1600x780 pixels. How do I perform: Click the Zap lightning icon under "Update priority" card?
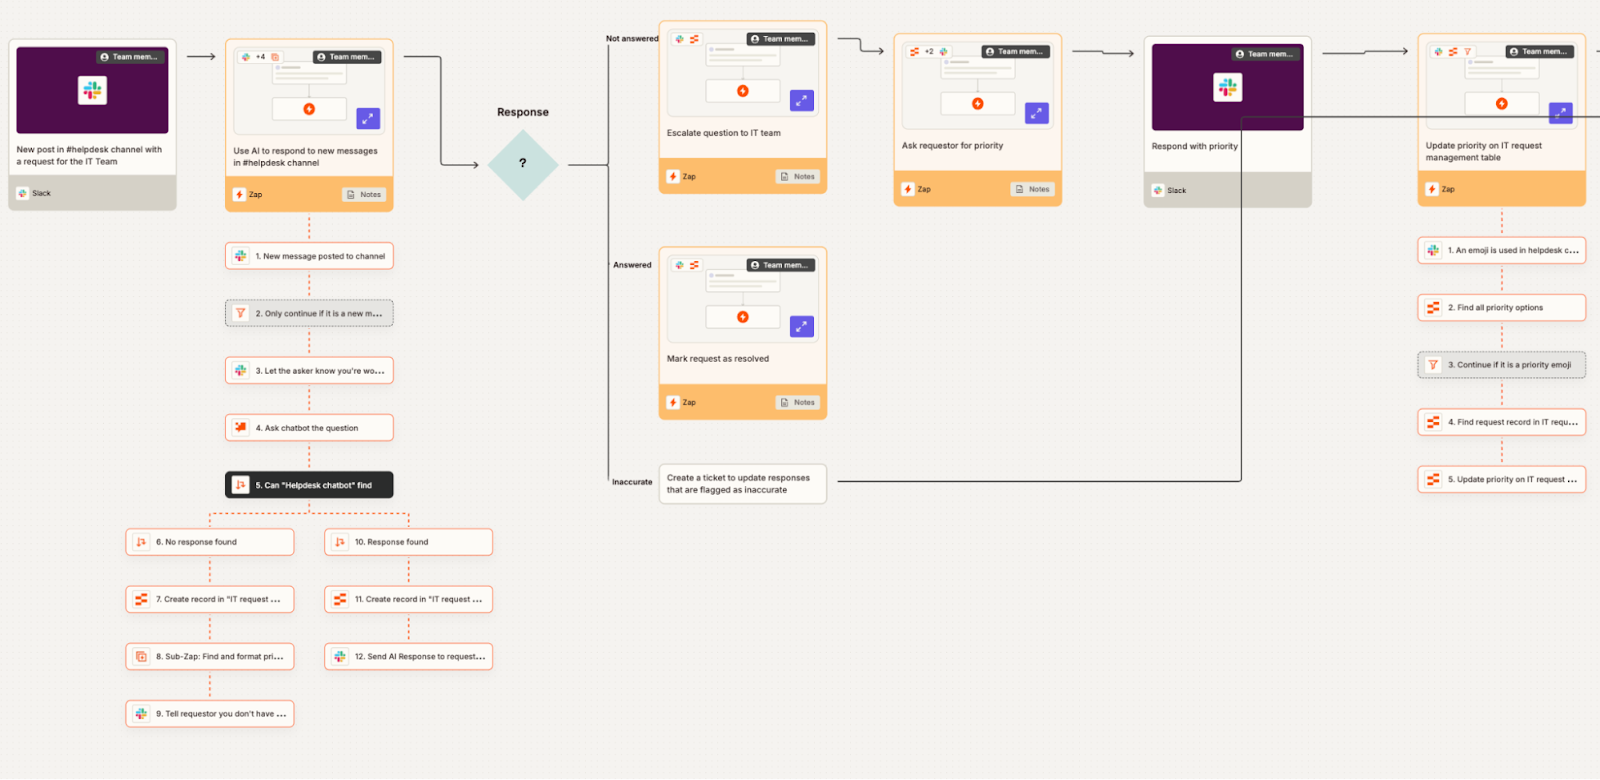pyautogui.click(x=1432, y=189)
